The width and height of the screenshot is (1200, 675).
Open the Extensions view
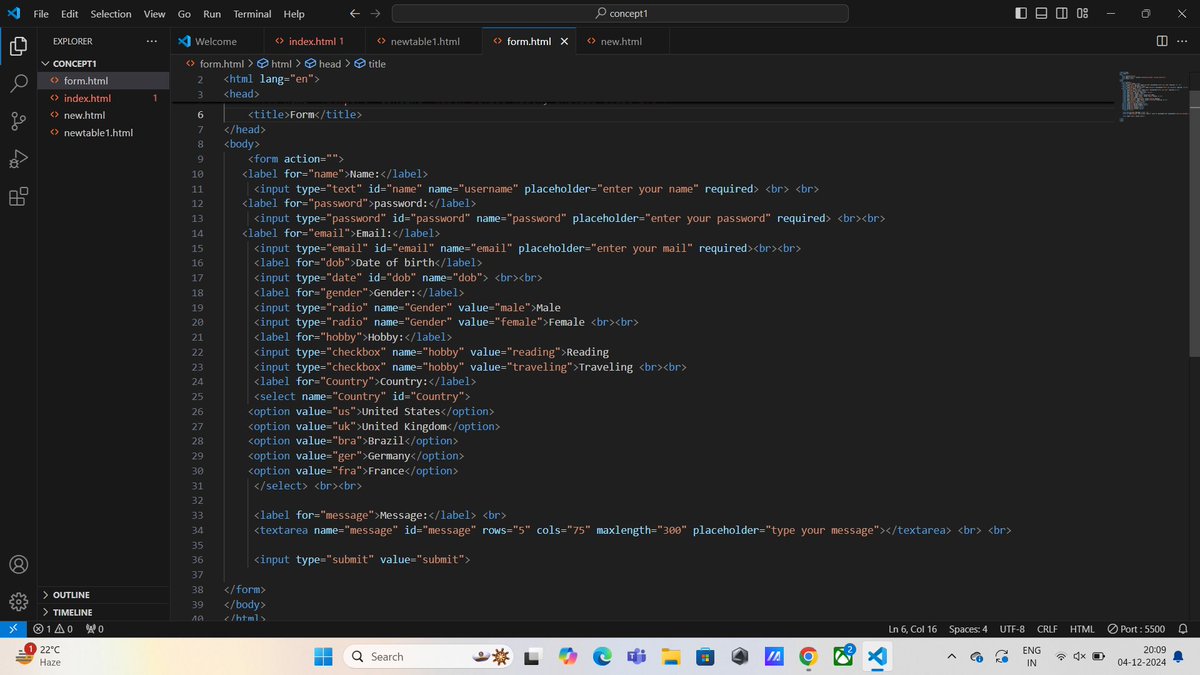click(x=18, y=197)
